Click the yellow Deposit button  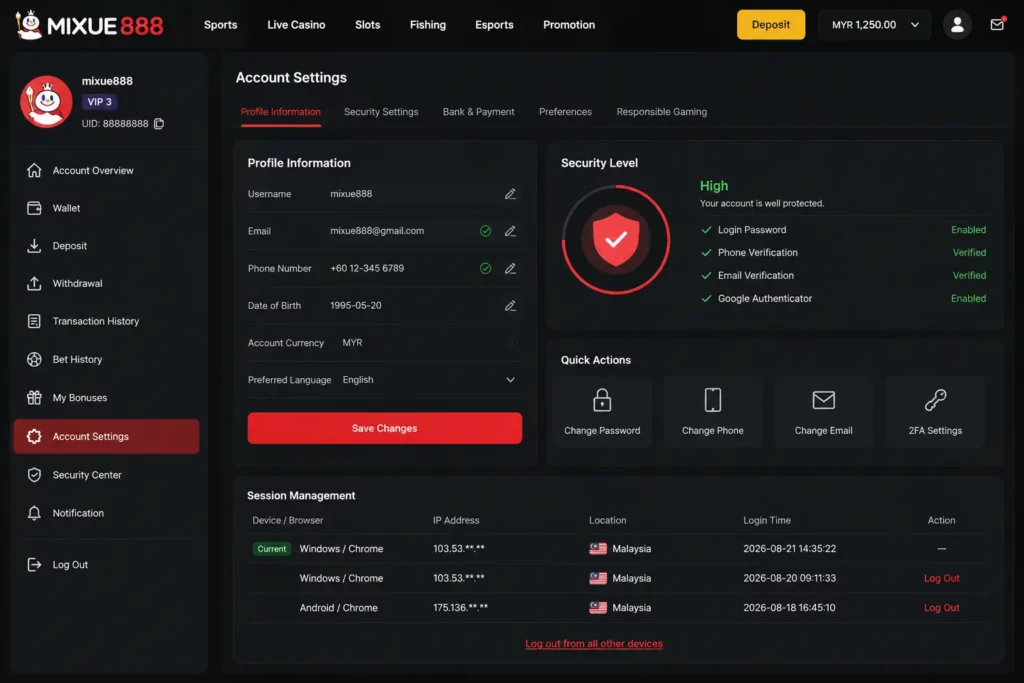[x=771, y=25]
